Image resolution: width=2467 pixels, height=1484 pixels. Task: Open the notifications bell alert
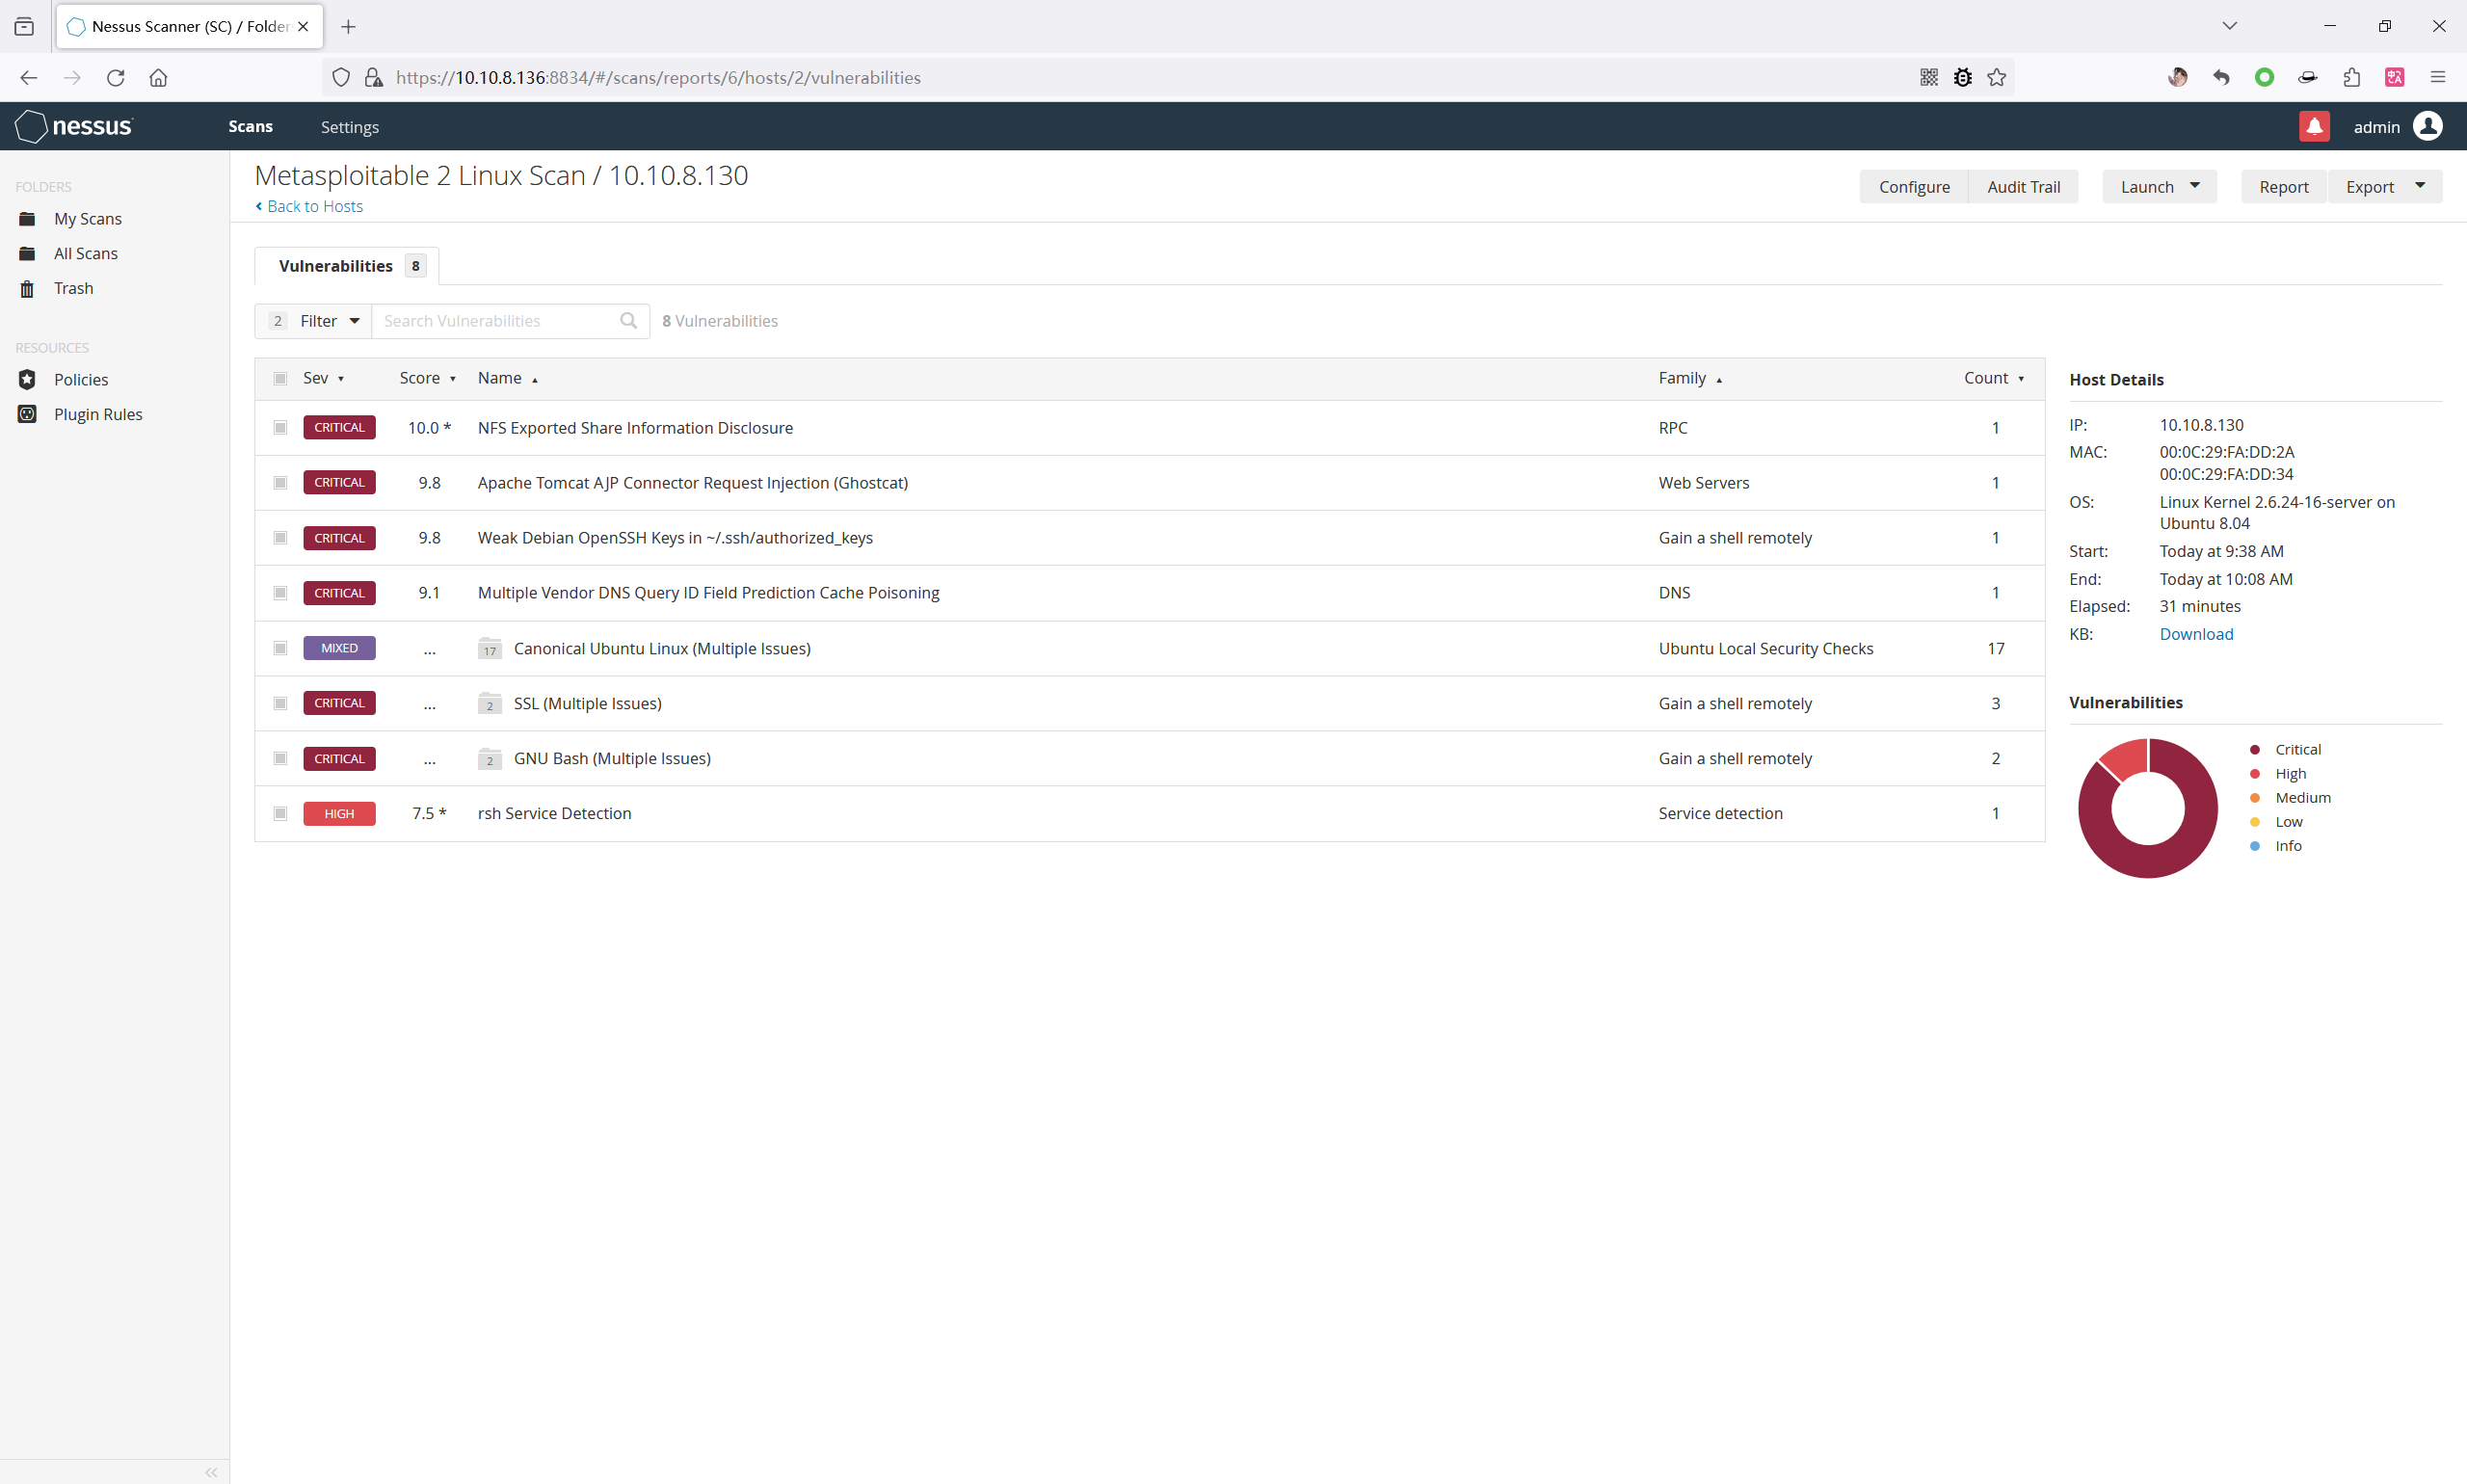[2314, 126]
